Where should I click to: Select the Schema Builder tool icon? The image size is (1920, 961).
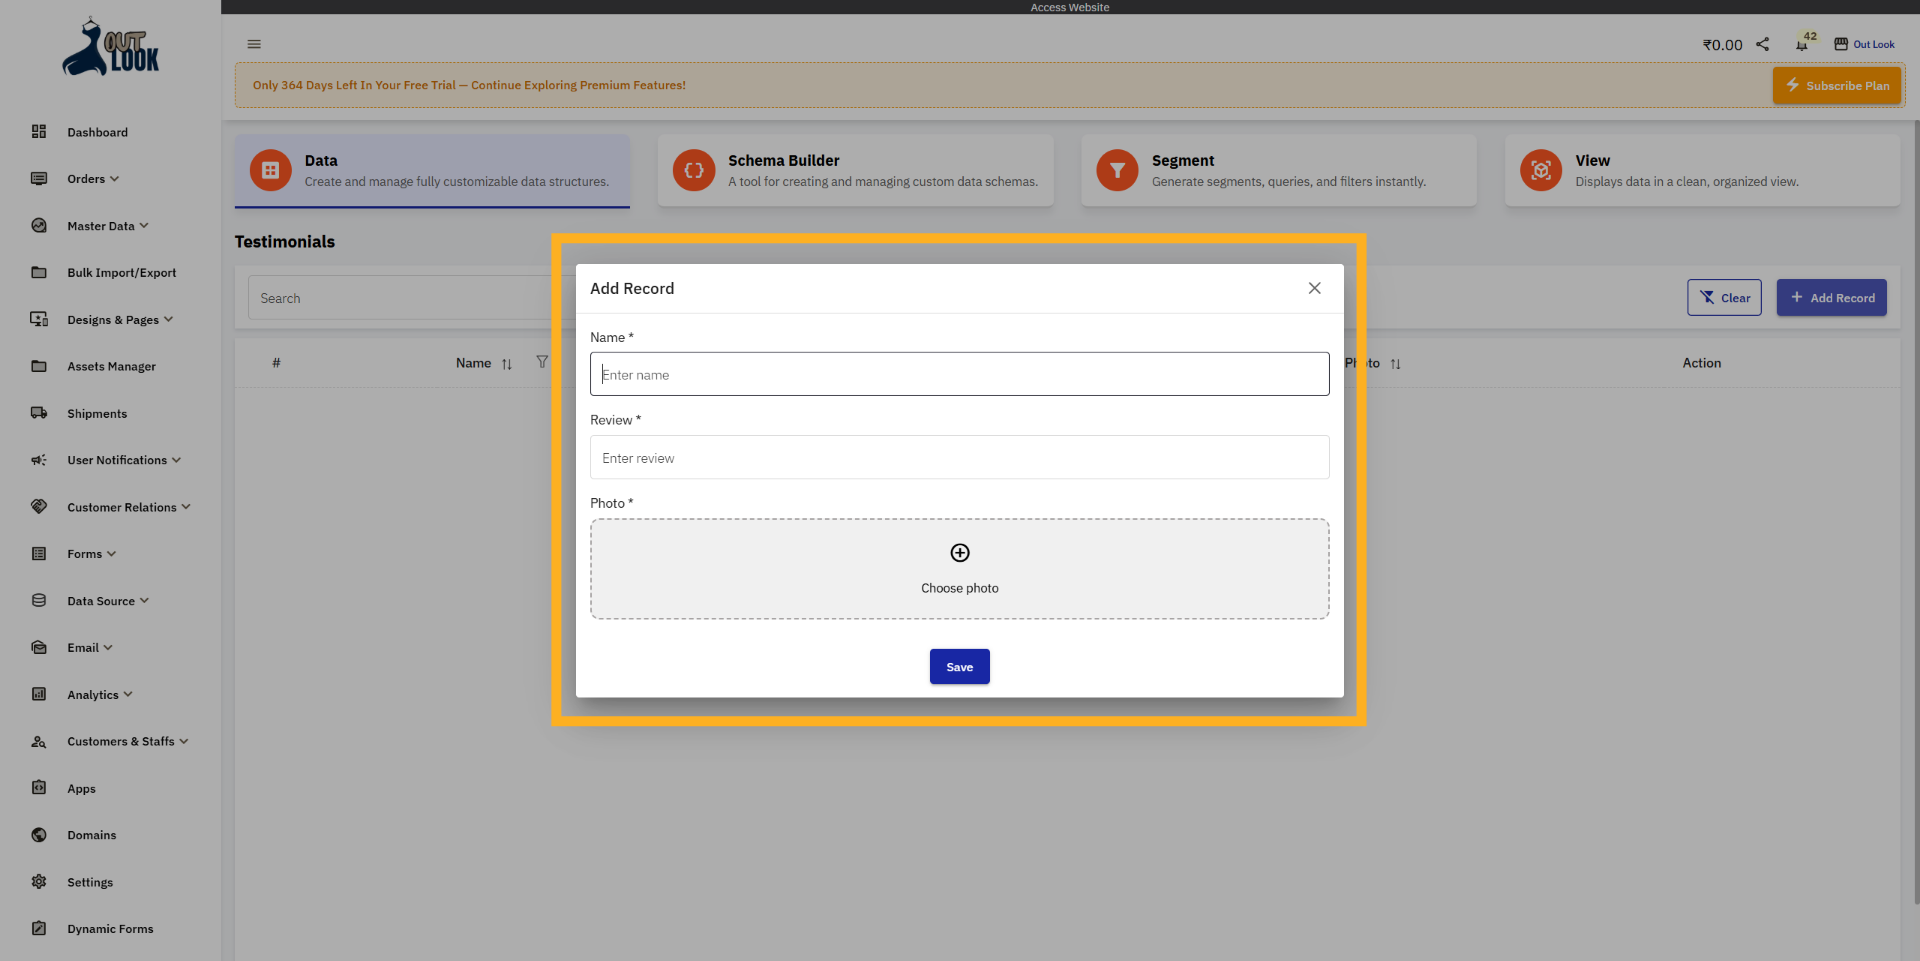(693, 170)
